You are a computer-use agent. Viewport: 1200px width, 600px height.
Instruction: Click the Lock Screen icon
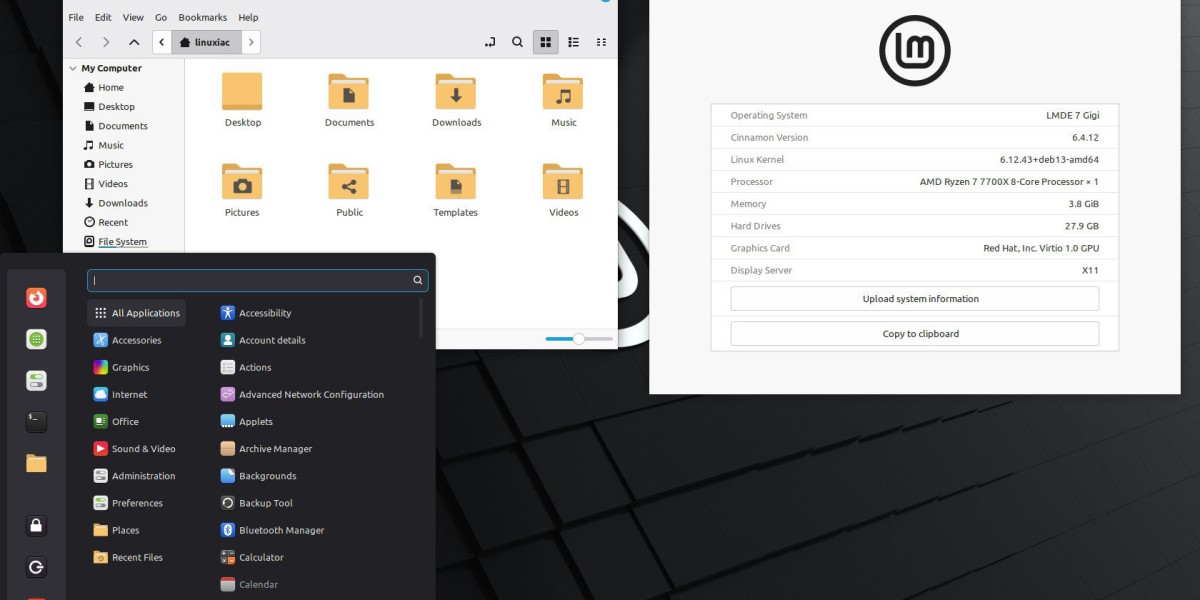coord(36,526)
